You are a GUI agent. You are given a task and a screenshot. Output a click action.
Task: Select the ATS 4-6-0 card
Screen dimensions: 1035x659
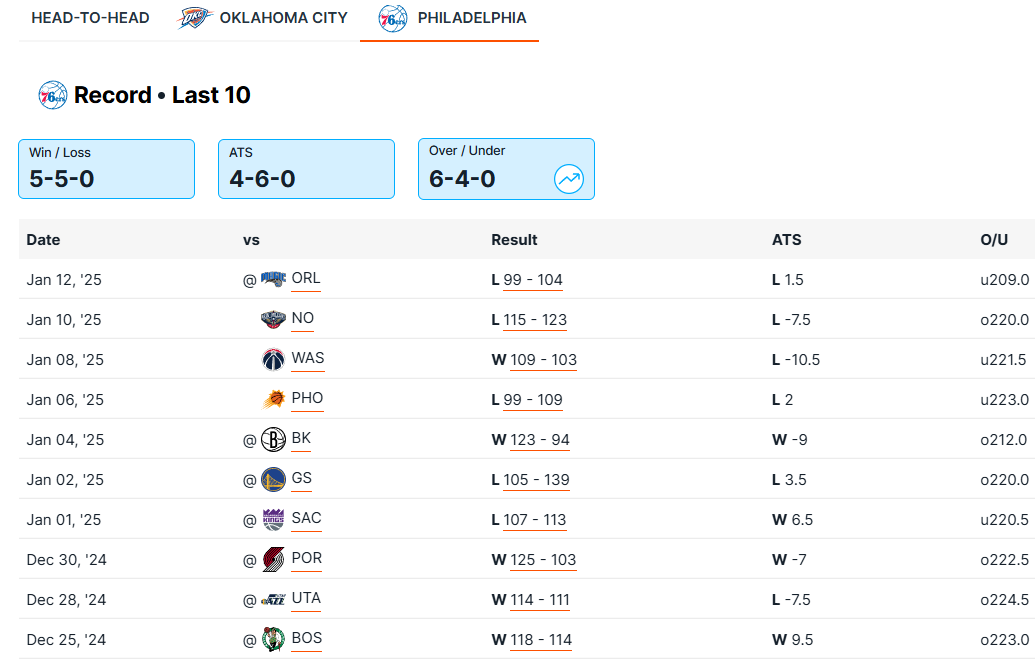(x=306, y=169)
